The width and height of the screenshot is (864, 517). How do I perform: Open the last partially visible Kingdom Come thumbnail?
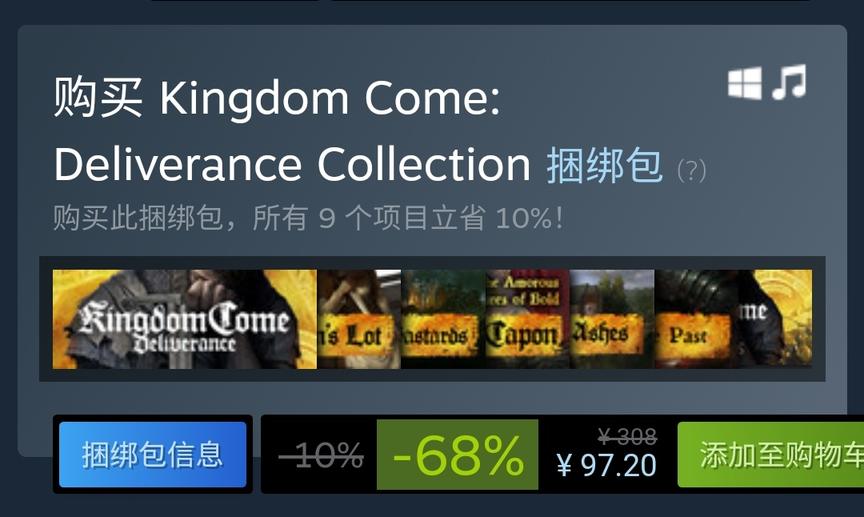coord(775,319)
